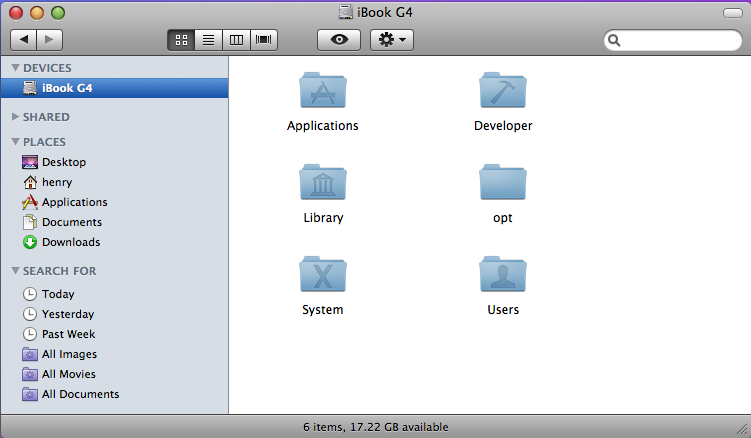Open All Images smart folder

pos(114,354)
